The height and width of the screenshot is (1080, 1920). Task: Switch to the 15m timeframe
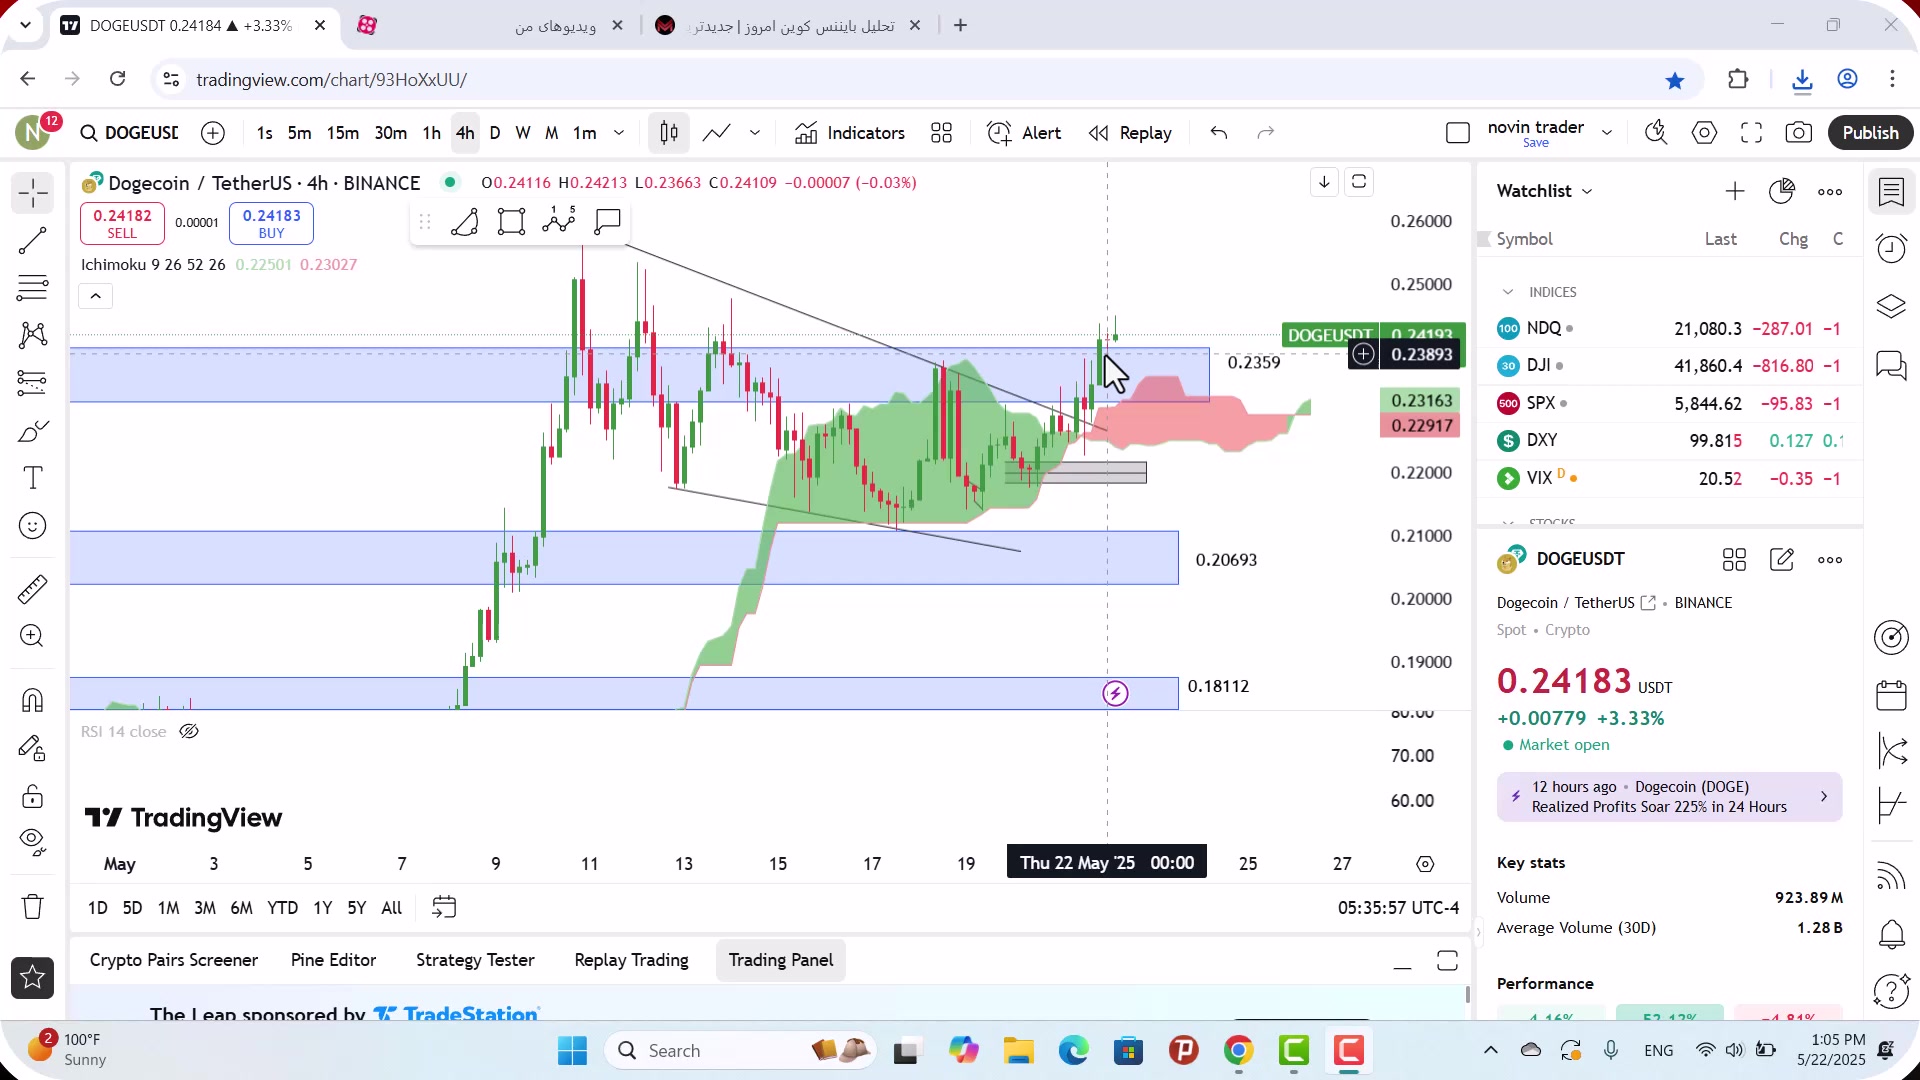coord(343,133)
